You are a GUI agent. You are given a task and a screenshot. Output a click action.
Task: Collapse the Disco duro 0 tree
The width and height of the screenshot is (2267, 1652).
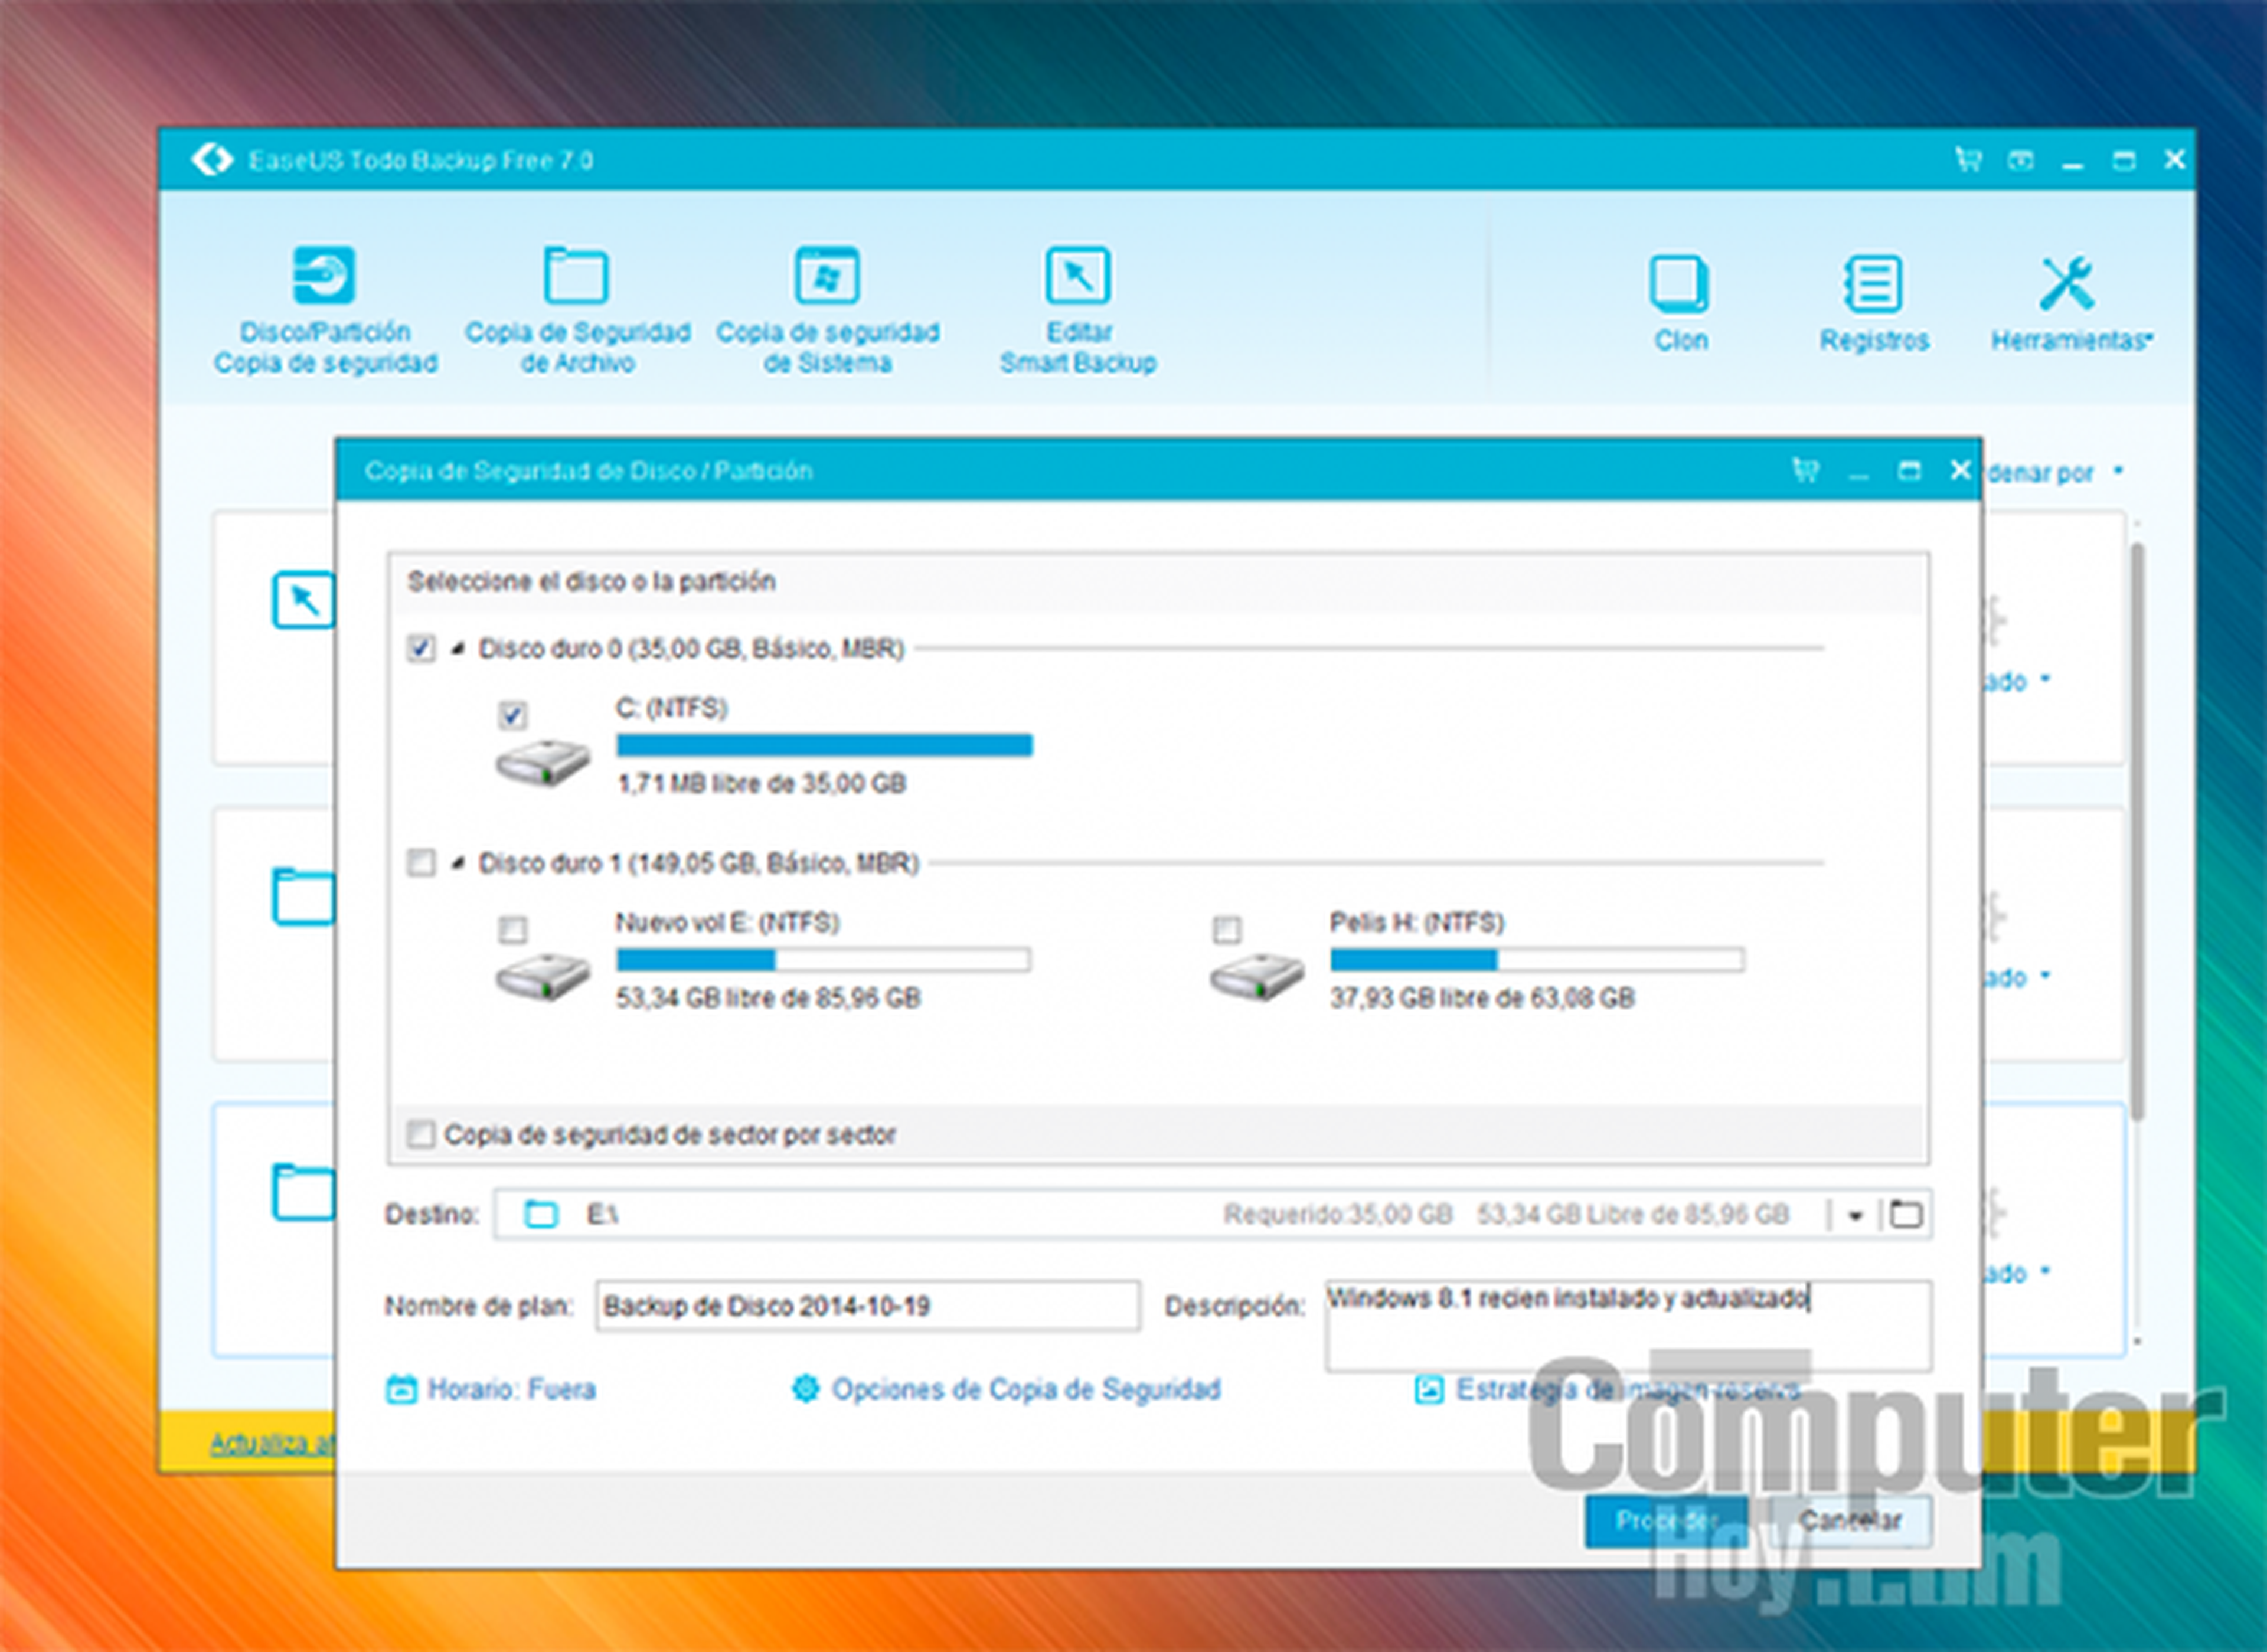click(x=459, y=648)
